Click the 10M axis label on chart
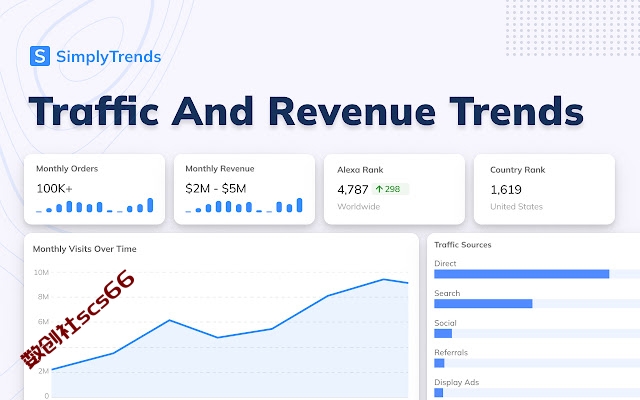 click(x=41, y=272)
